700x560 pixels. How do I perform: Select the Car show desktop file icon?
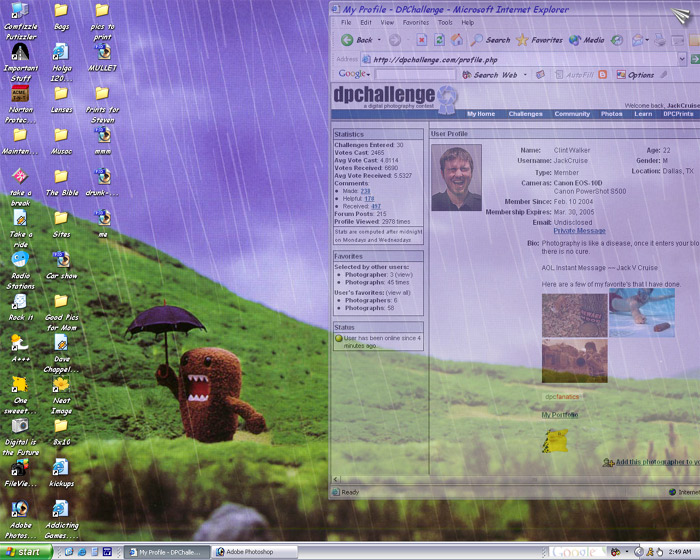pos(61,265)
